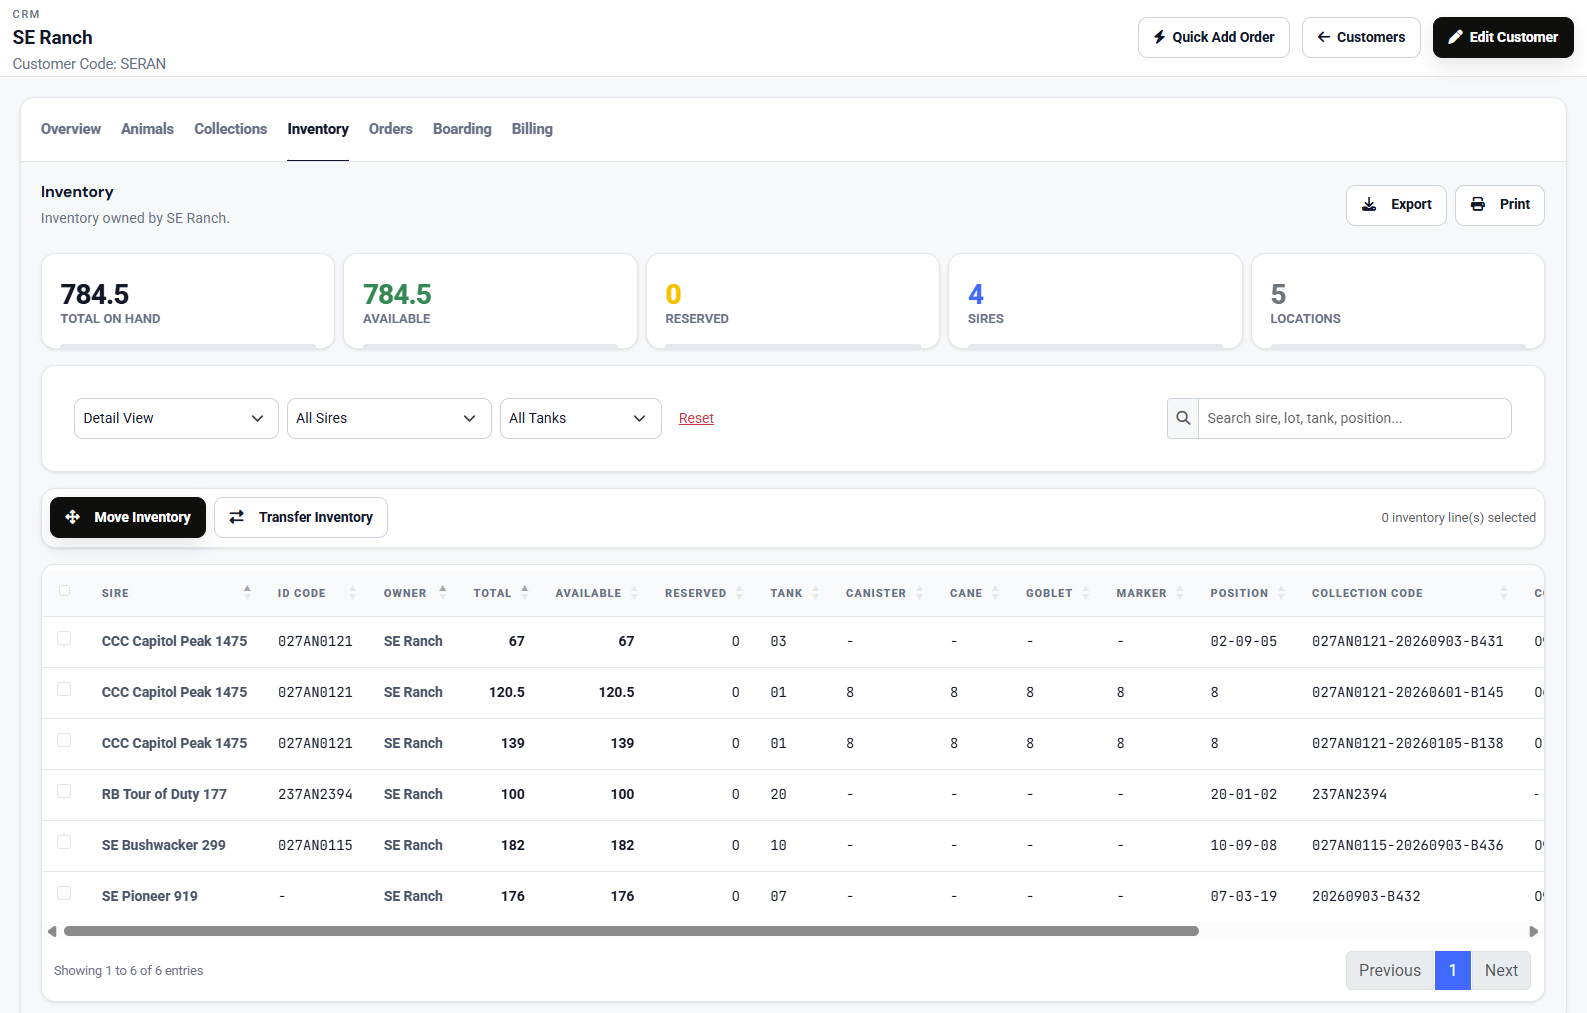Sort by Tank column sort arrows
This screenshot has height=1013, width=1587.
[x=816, y=592]
